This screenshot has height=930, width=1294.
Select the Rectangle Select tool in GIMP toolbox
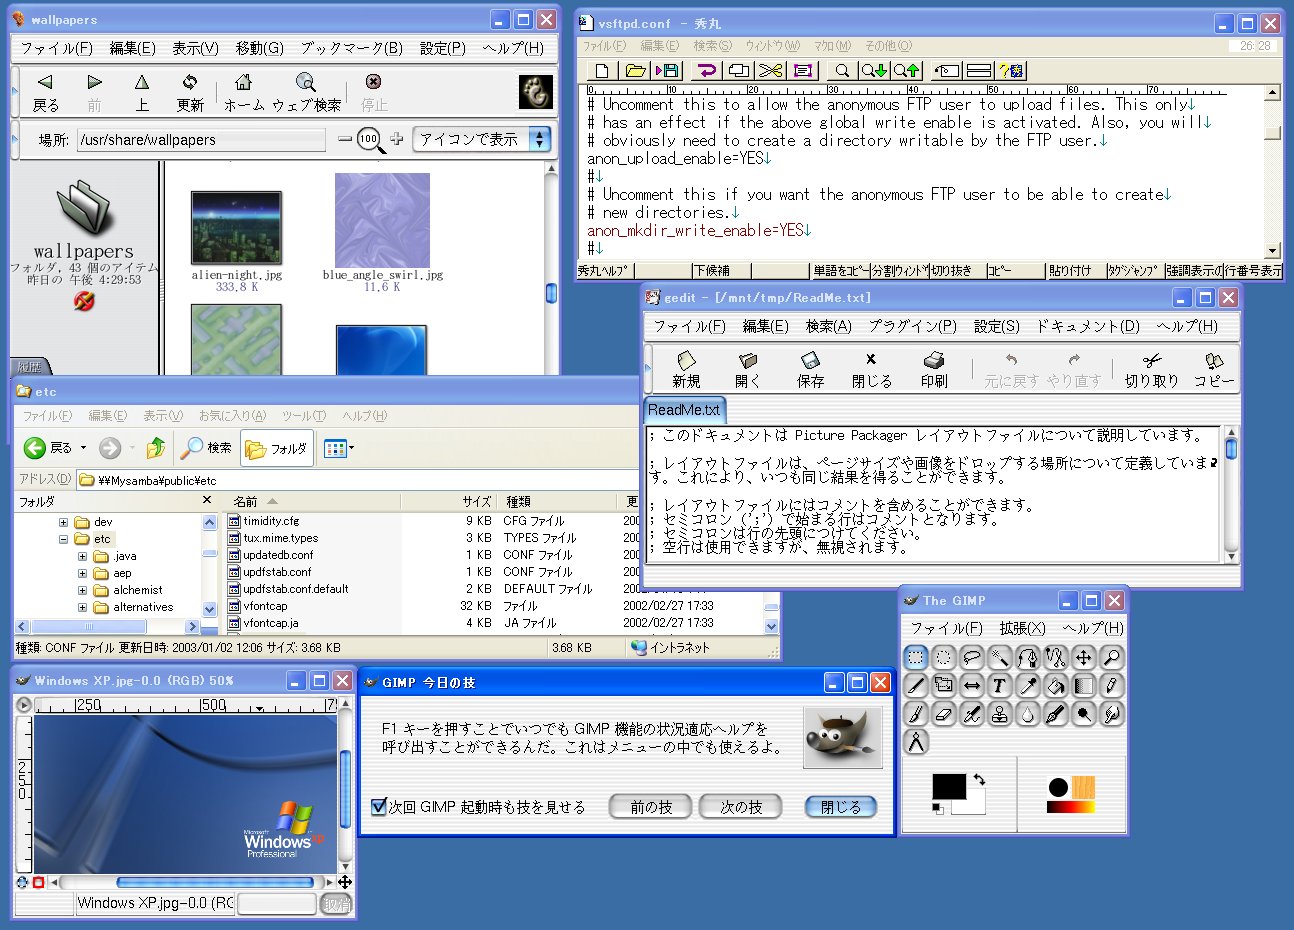click(x=915, y=657)
